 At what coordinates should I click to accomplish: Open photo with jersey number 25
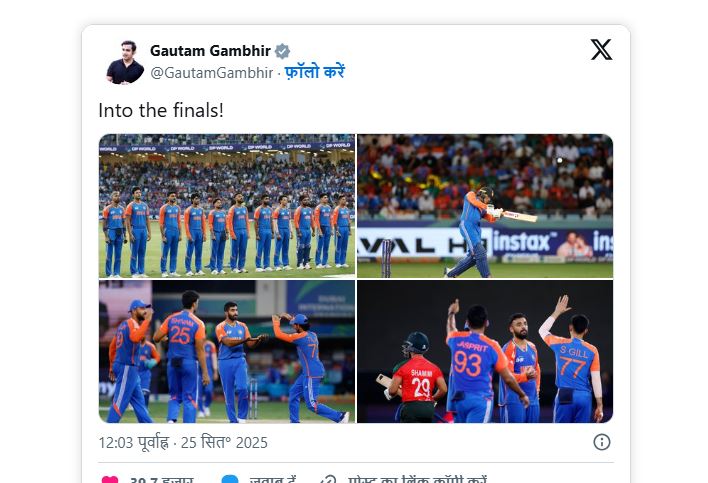point(227,351)
